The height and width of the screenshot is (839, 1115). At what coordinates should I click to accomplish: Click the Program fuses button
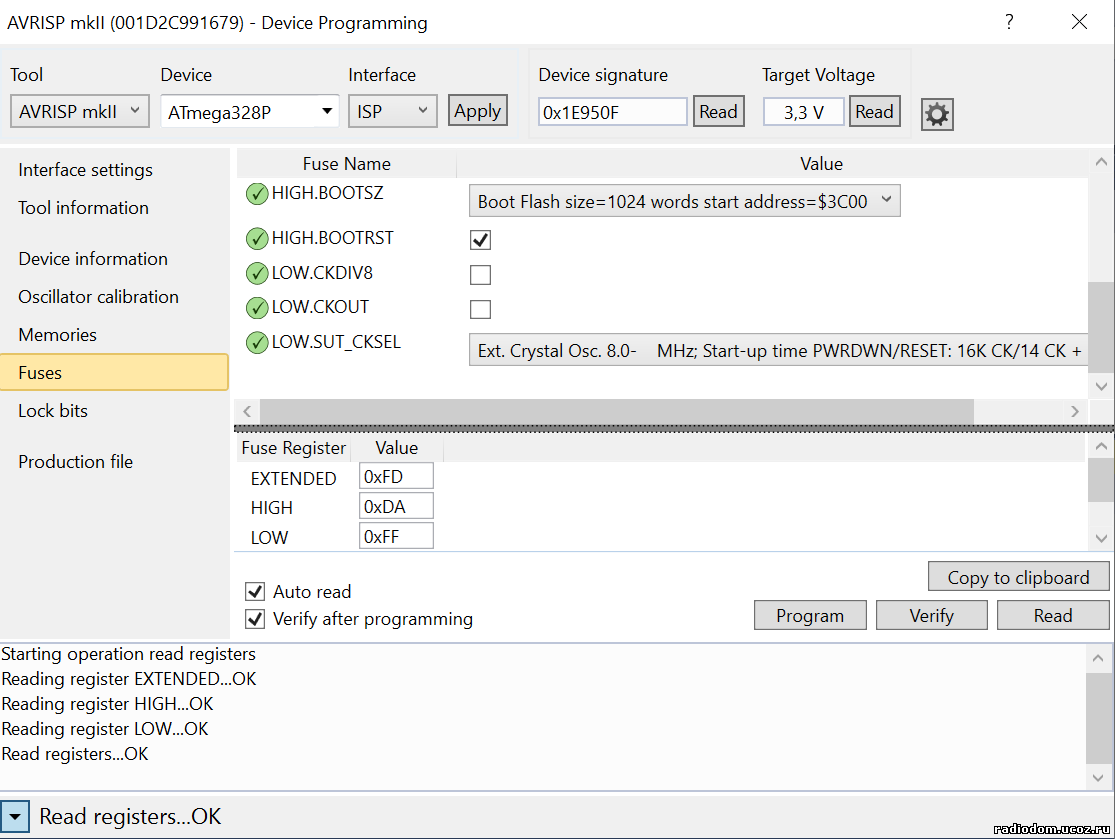click(810, 616)
